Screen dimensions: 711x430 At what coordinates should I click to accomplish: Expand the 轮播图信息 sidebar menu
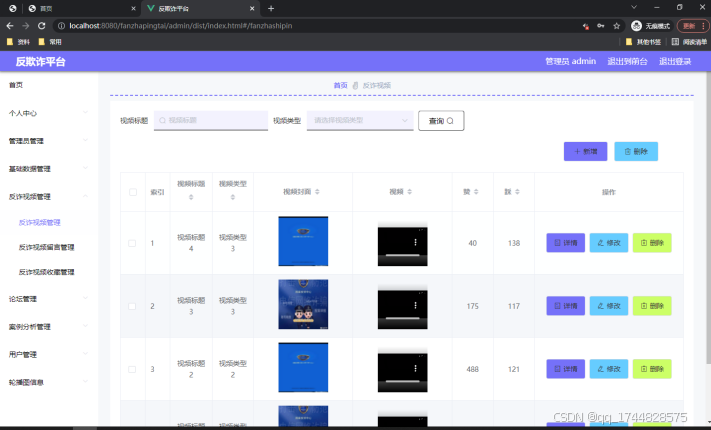49,382
